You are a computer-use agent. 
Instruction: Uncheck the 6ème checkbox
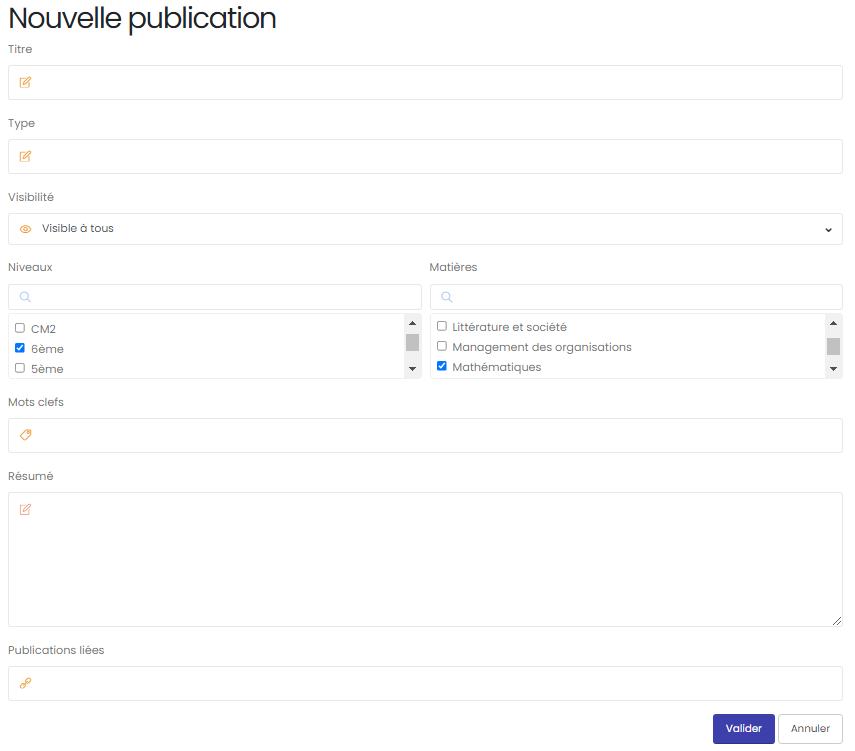tap(20, 348)
